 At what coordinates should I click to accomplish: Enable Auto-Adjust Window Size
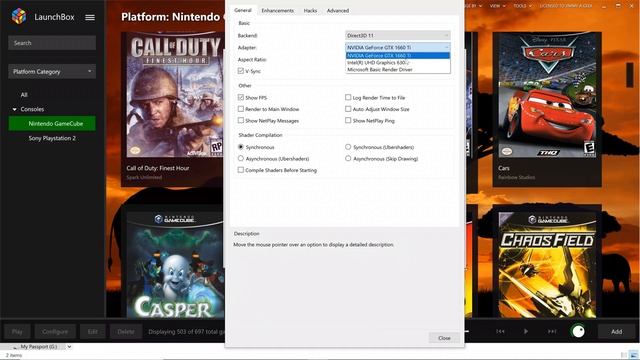click(x=348, y=109)
